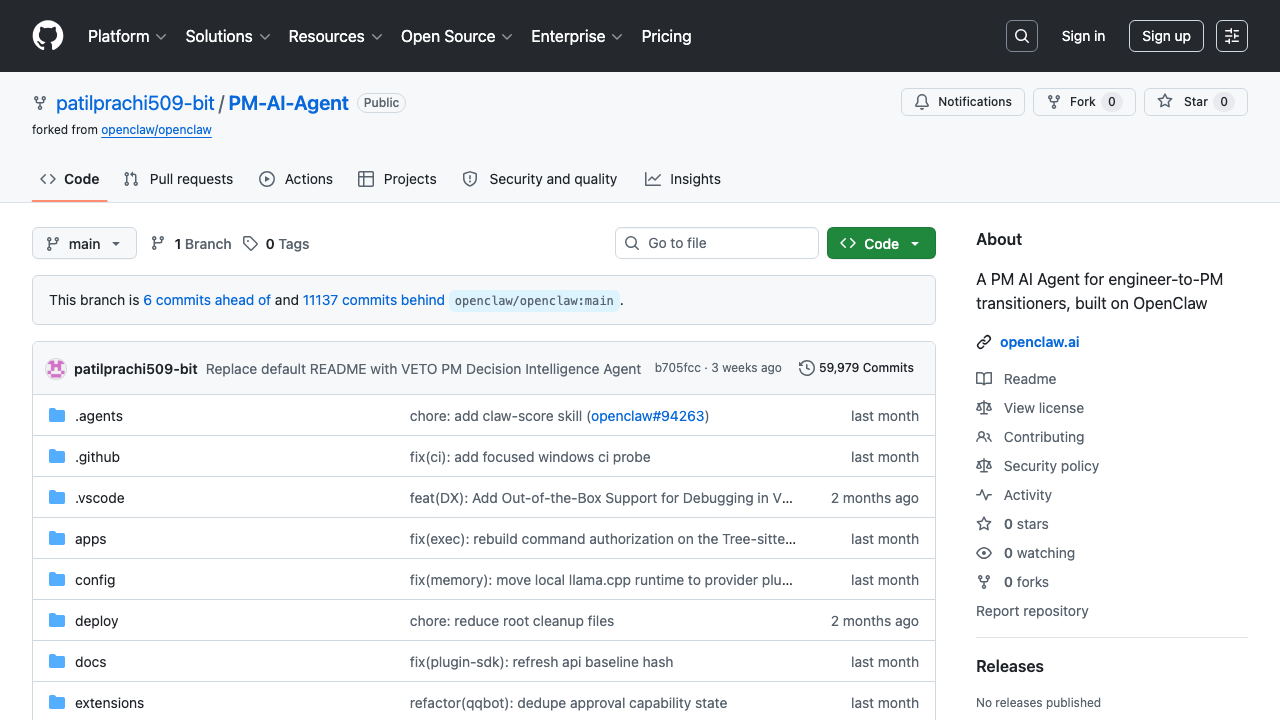Click the people icon beside Contributing
Image resolution: width=1280 pixels, height=720 pixels.
click(x=984, y=437)
